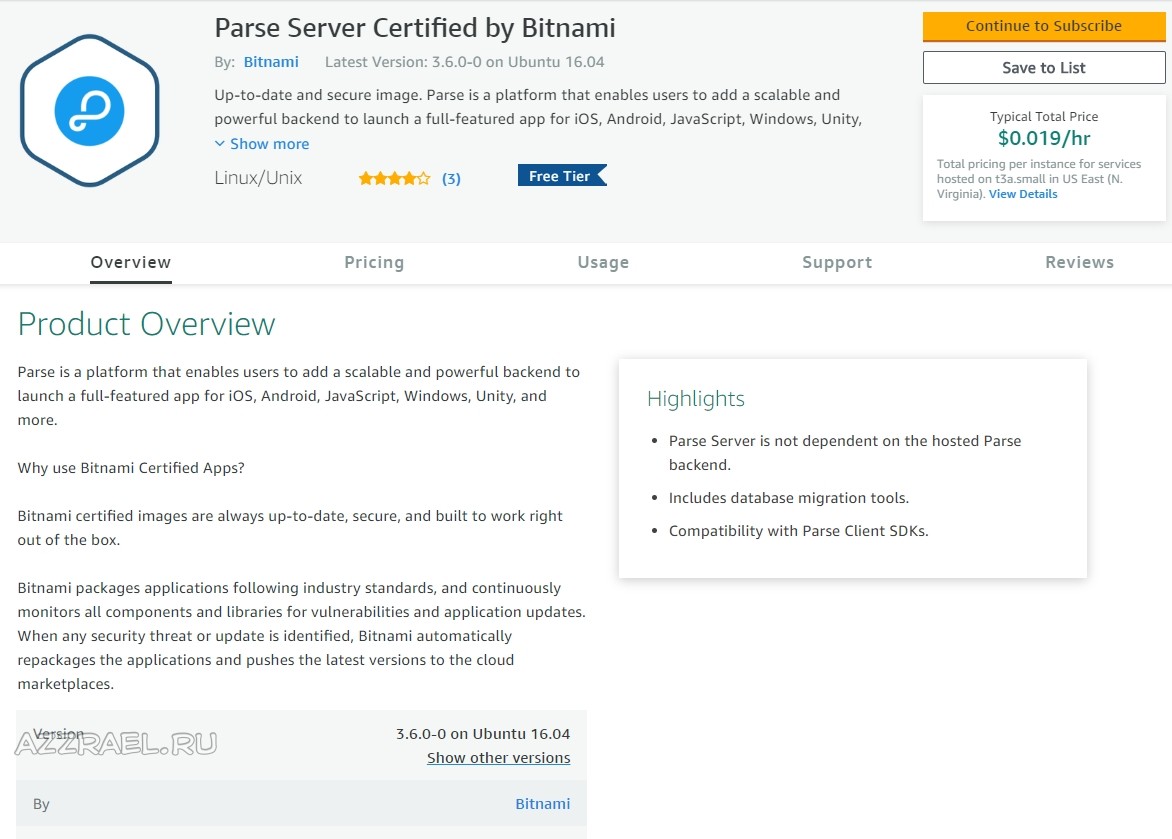Click the Bitnami publisher link
The image size is (1172, 839).
point(270,61)
